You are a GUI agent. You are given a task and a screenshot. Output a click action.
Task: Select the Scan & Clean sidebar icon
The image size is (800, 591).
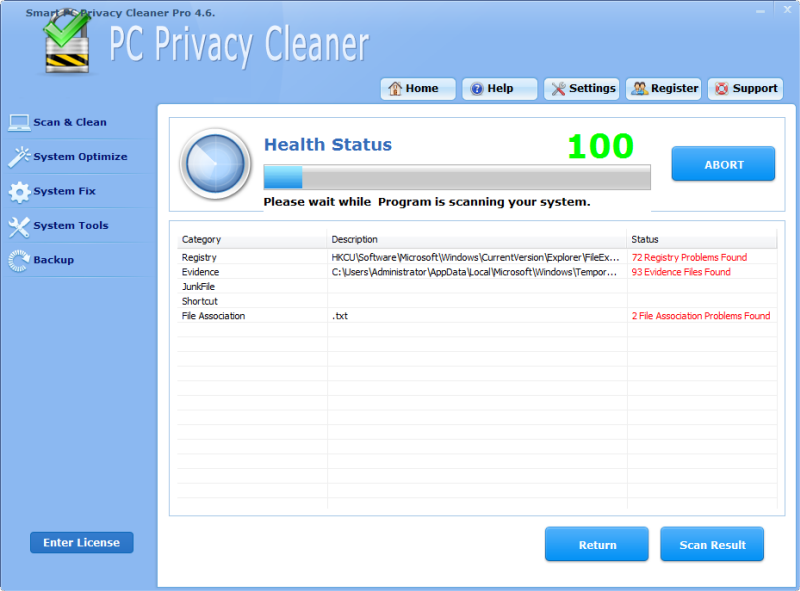[x=20, y=122]
